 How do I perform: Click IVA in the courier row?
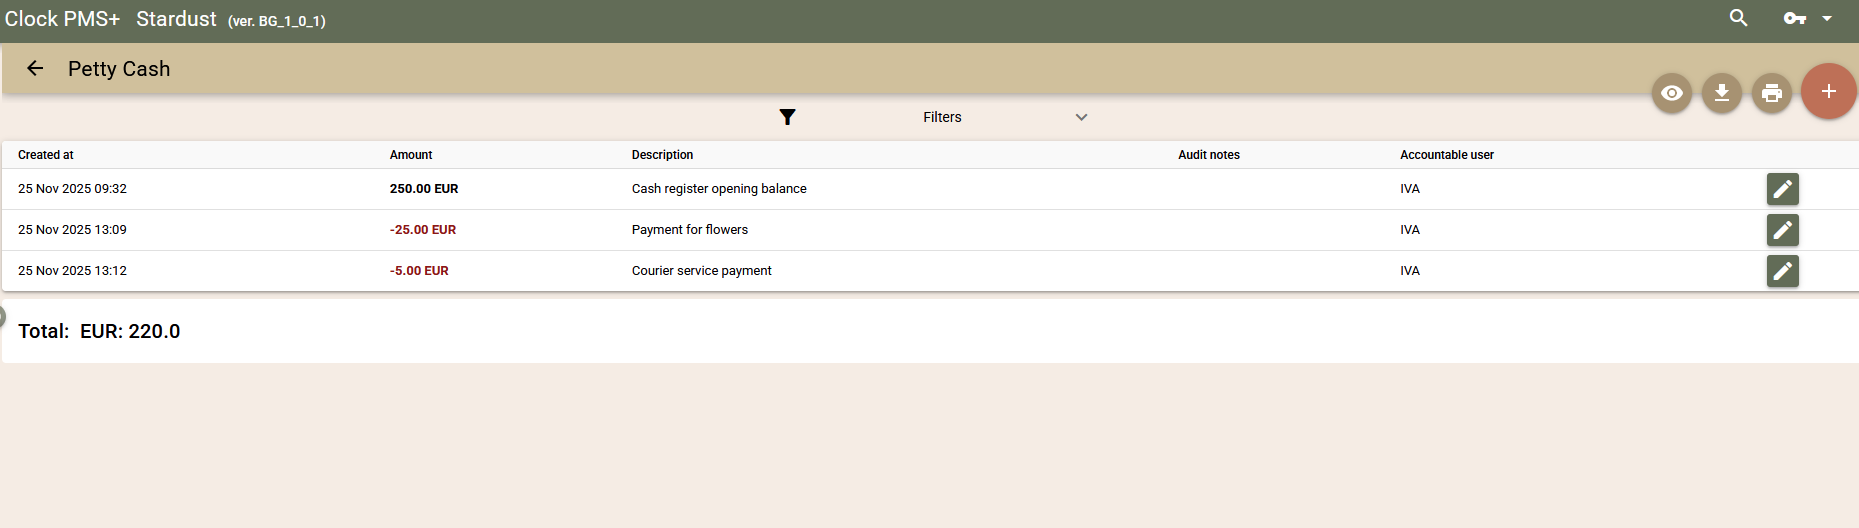pyautogui.click(x=1410, y=271)
